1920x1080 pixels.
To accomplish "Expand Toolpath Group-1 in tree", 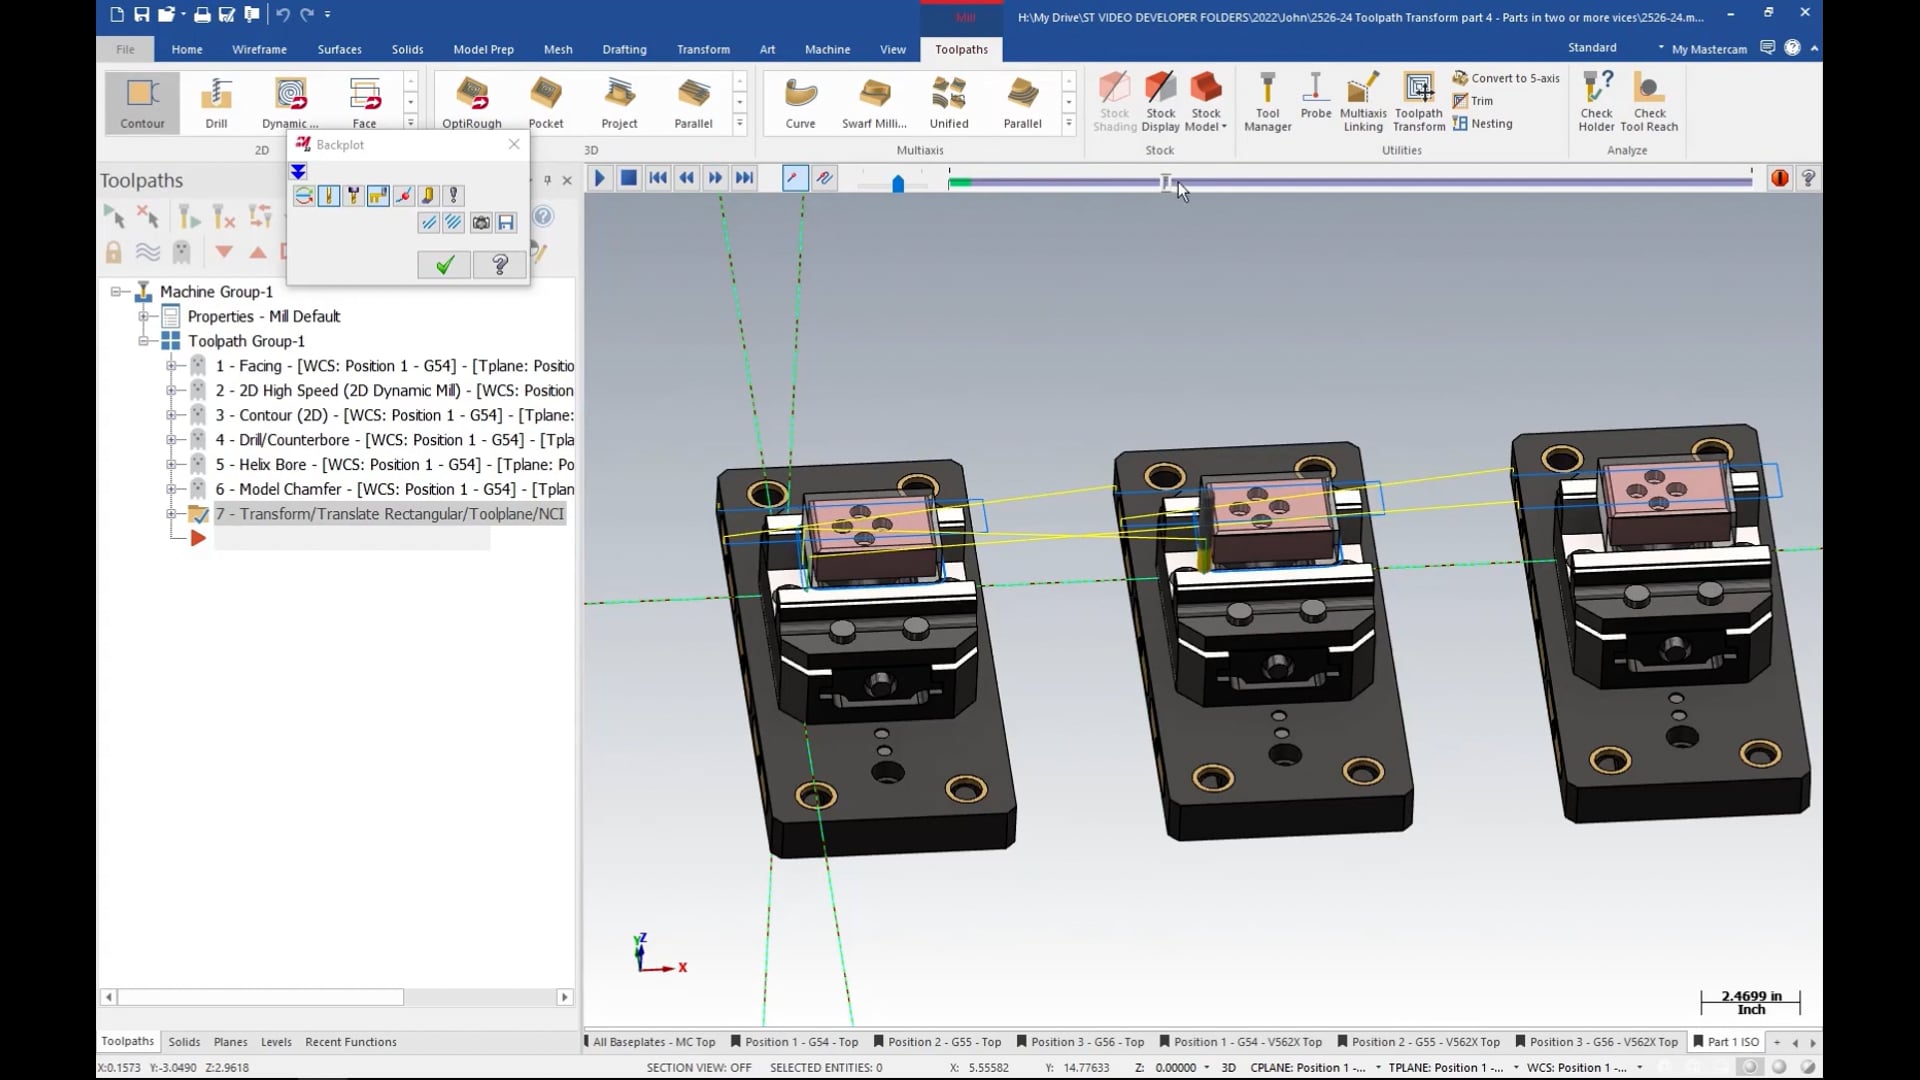I will [144, 340].
